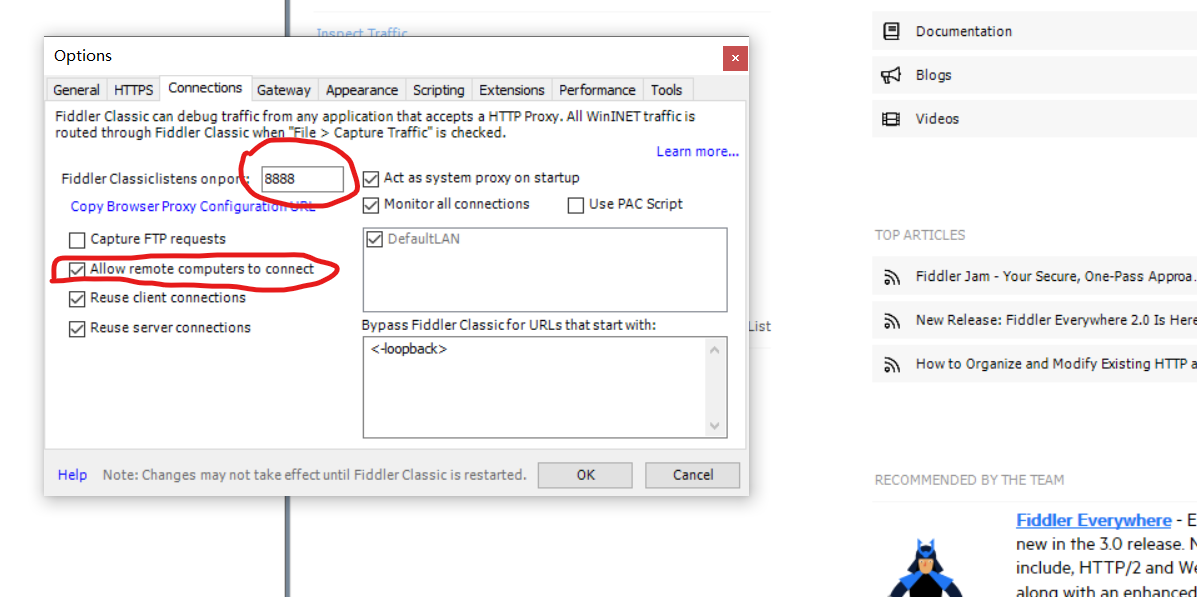Click Copy Browser Proxy Configuration URL link
This screenshot has height=597, width=1197.
pyautogui.click(x=192, y=206)
